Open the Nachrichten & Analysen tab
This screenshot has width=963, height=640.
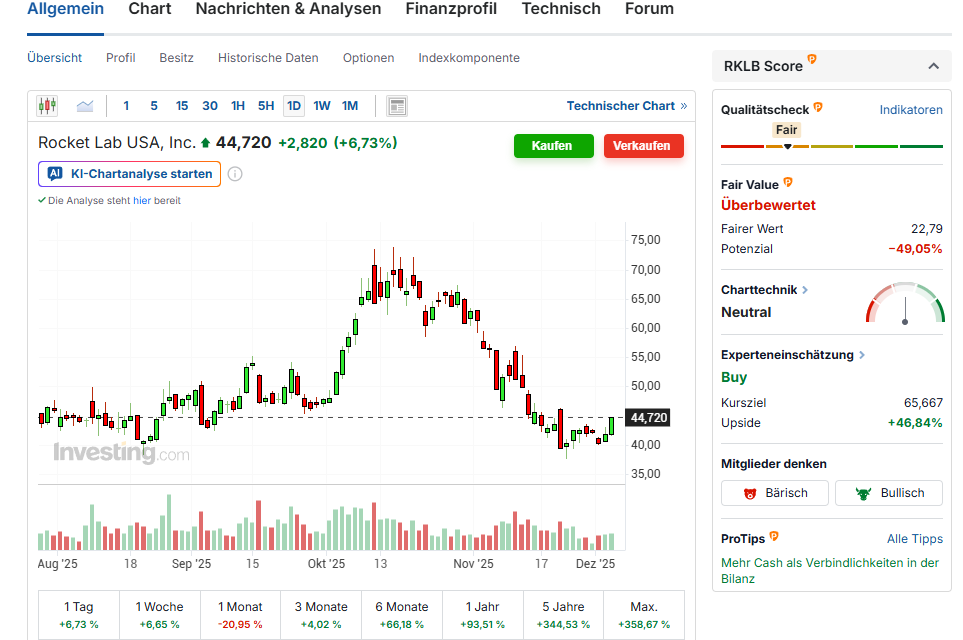288,9
